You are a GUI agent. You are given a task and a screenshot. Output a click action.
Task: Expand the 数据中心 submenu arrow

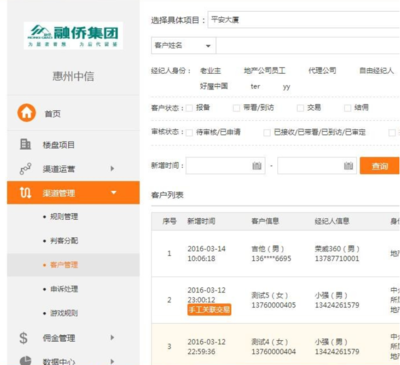tap(112, 361)
